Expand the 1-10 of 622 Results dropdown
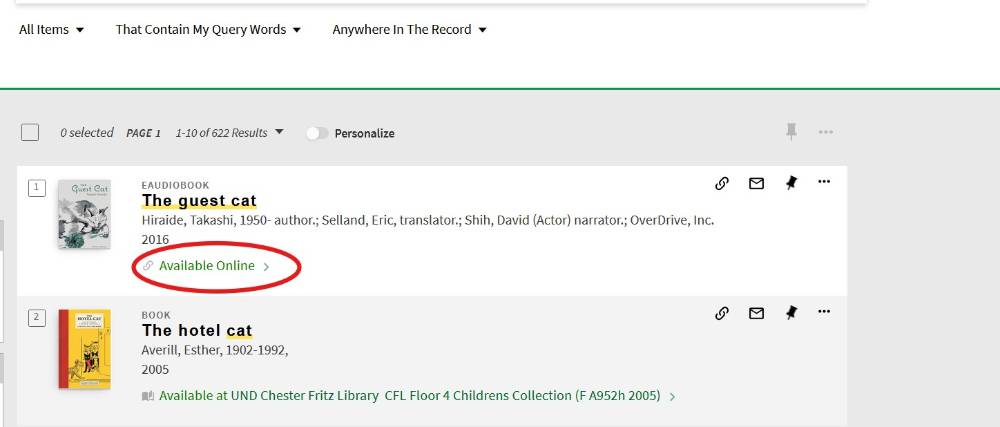The height and width of the screenshot is (427, 1000). (229, 133)
